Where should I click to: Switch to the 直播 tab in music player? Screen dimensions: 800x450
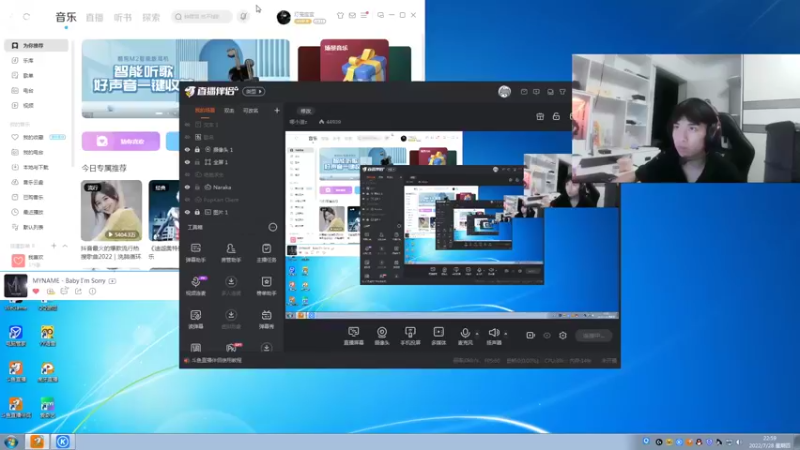94,17
